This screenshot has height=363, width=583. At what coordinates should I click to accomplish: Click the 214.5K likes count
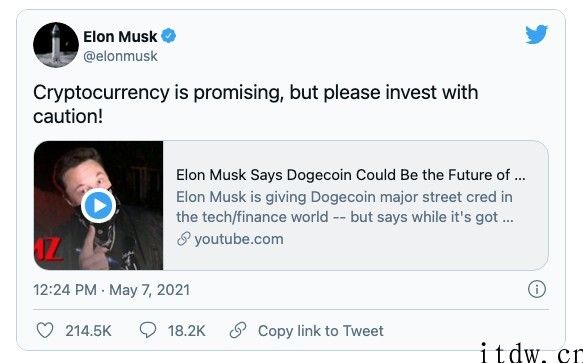pyautogui.click(x=88, y=331)
